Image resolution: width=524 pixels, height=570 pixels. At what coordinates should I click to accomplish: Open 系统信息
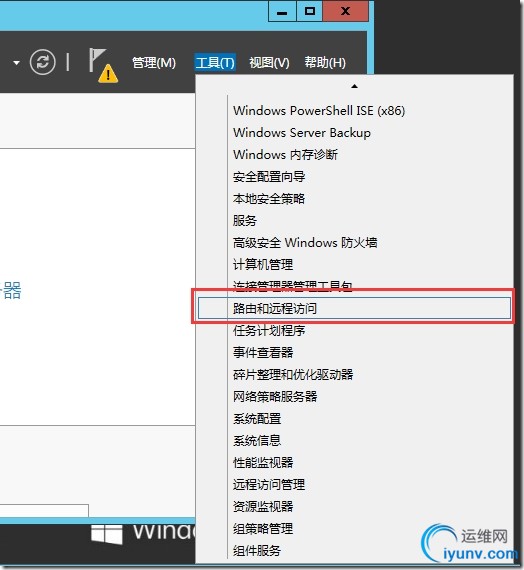[257, 440]
